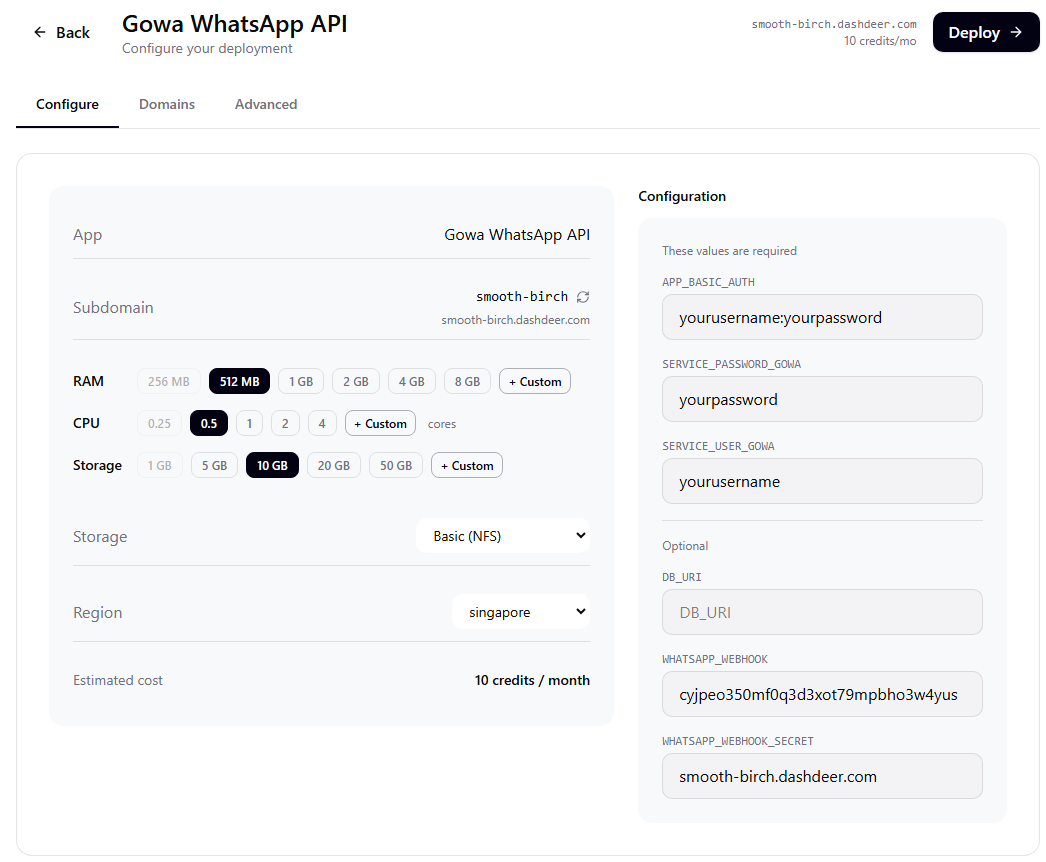The height and width of the screenshot is (862, 1046).
Task: Choose 2 GB RAM
Action: tap(356, 382)
